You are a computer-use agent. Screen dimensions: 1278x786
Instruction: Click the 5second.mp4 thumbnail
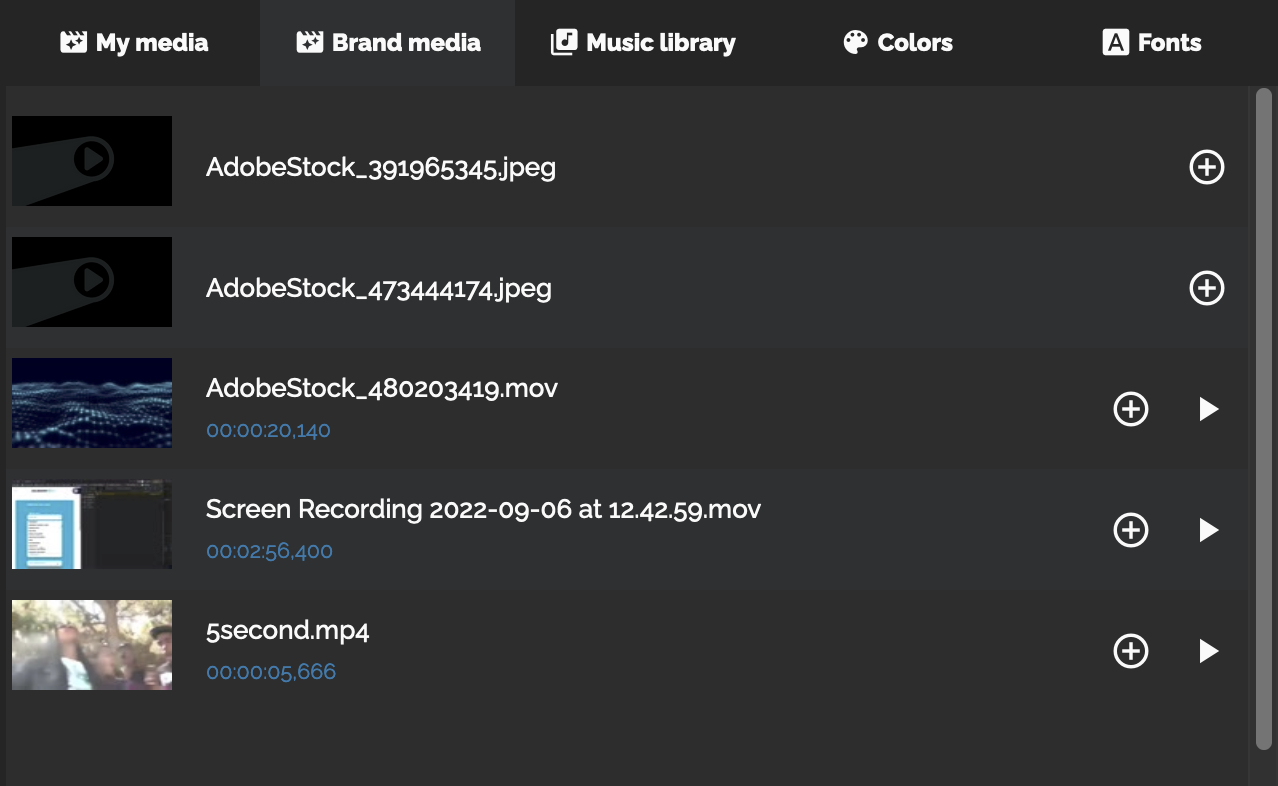(x=92, y=645)
